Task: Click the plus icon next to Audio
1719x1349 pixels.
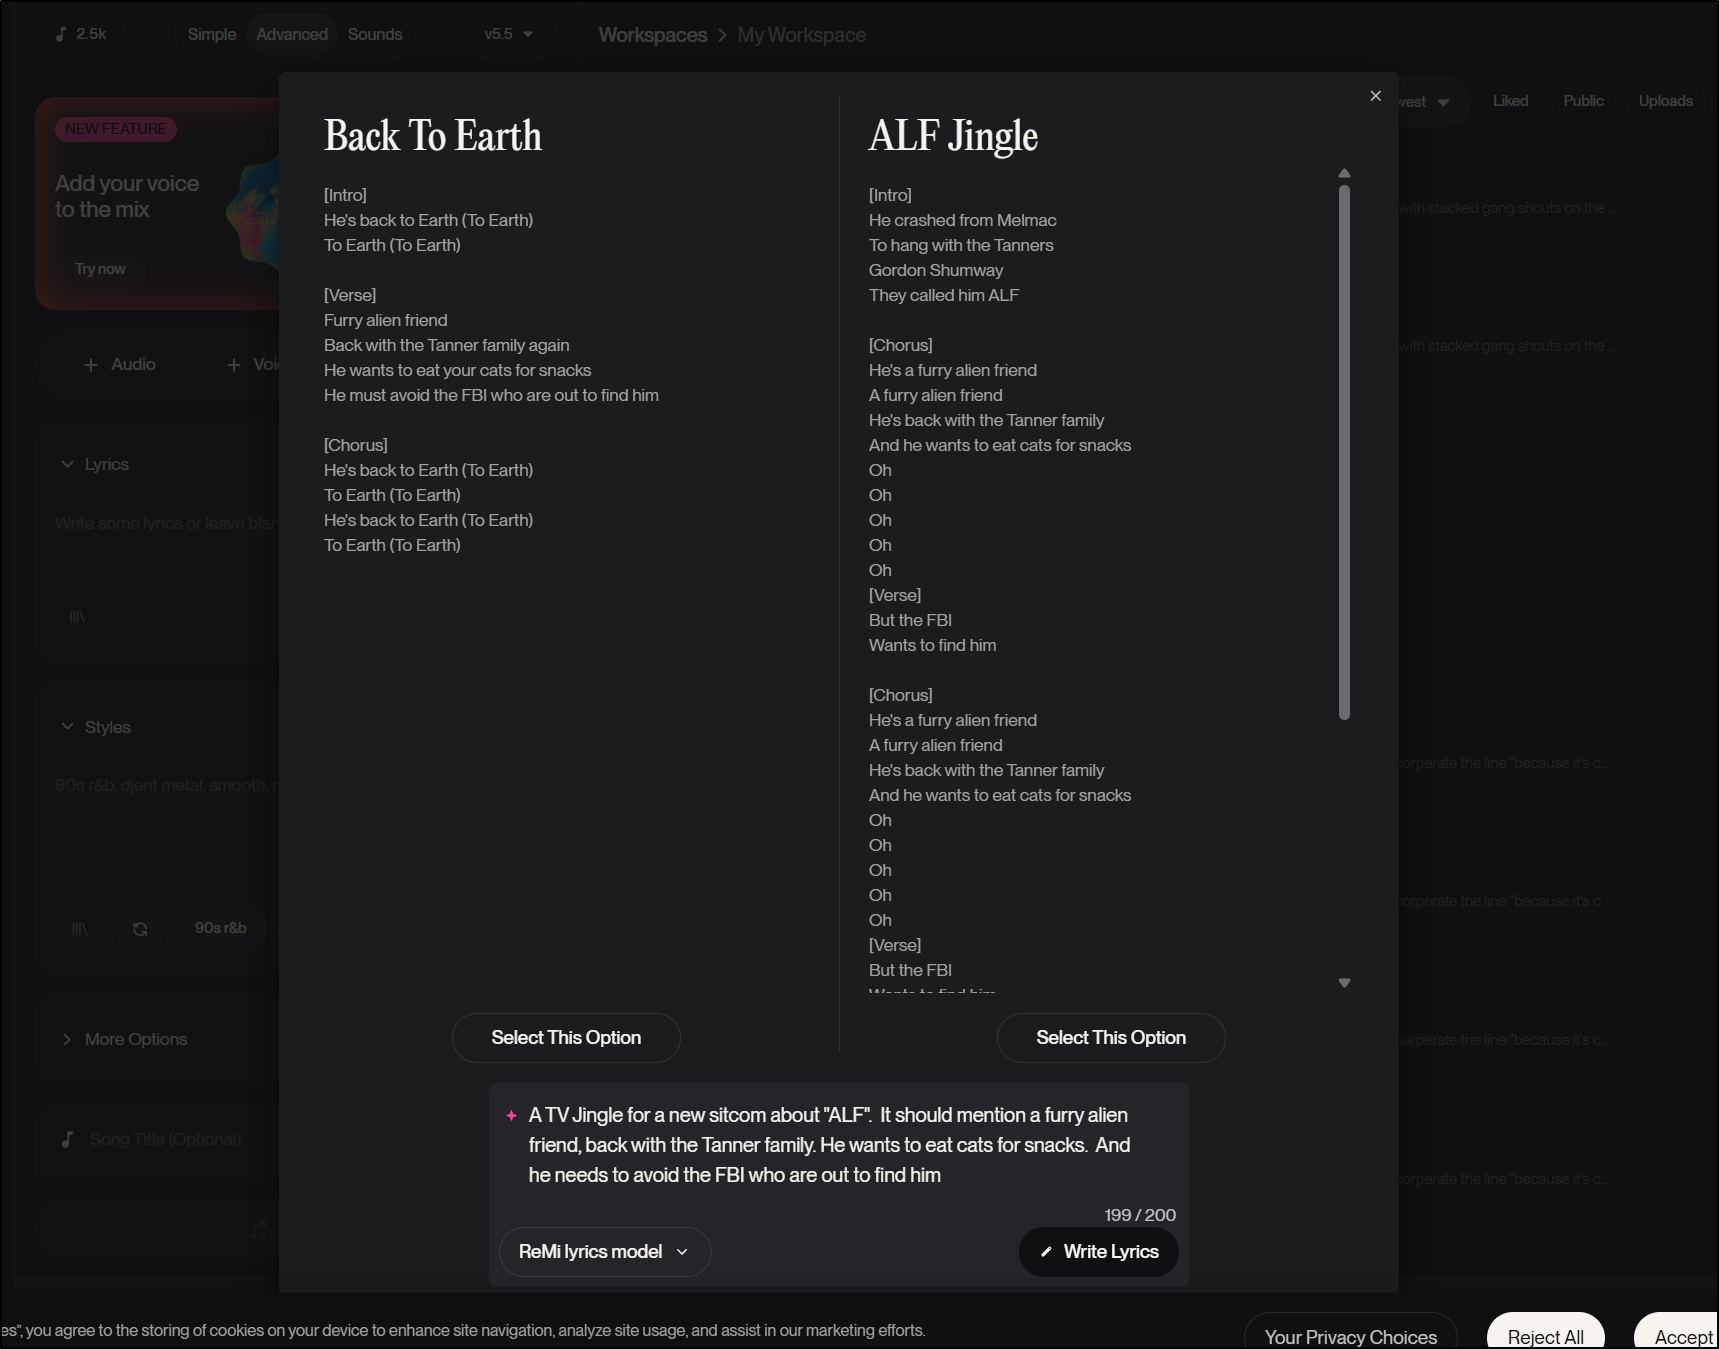Action: pyautogui.click(x=91, y=365)
